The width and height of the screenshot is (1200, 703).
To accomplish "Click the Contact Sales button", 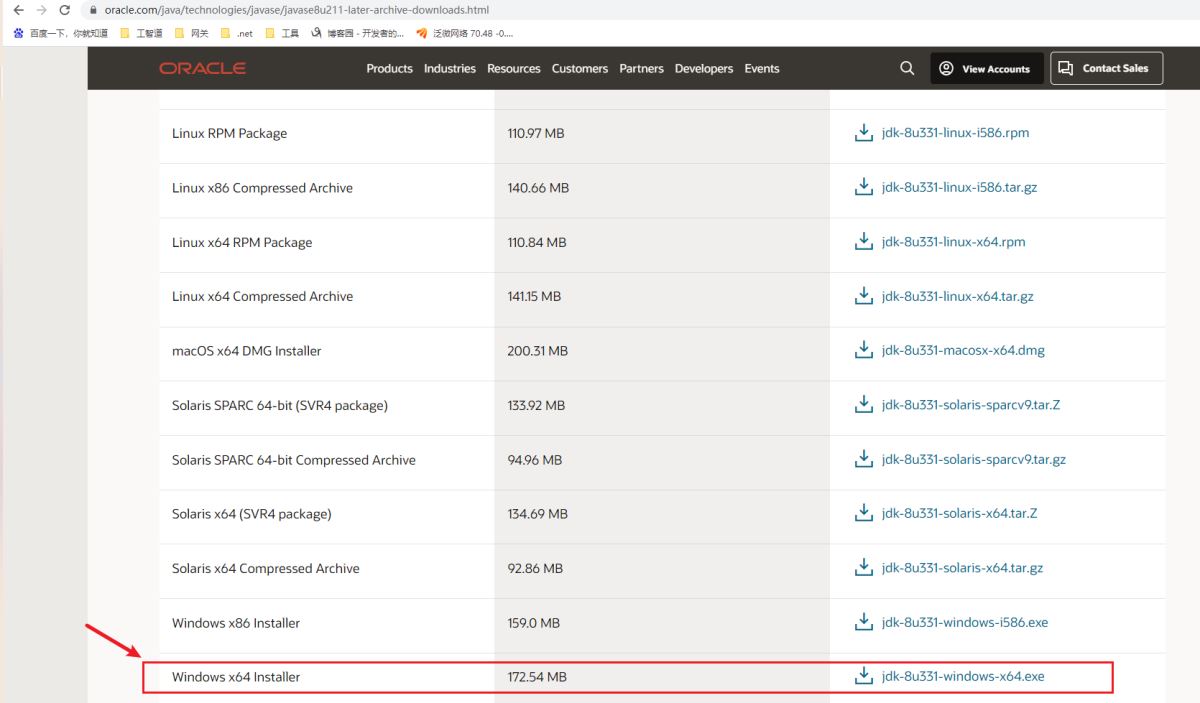I will click(1106, 68).
